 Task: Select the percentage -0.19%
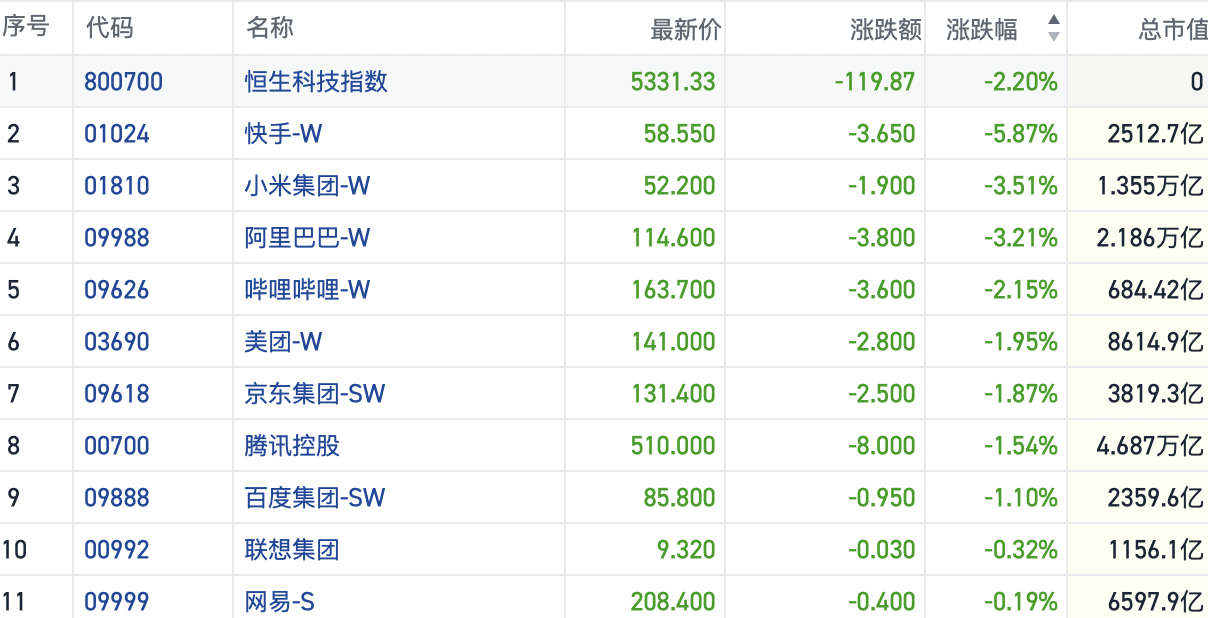(1019, 601)
